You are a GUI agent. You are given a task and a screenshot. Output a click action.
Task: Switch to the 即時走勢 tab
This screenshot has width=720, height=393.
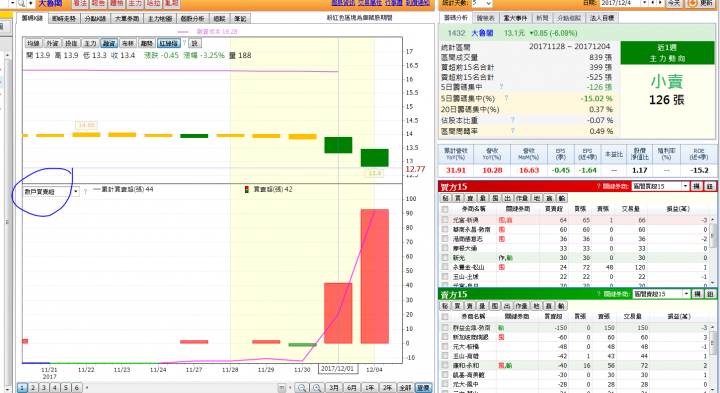pyautogui.click(x=63, y=19)
